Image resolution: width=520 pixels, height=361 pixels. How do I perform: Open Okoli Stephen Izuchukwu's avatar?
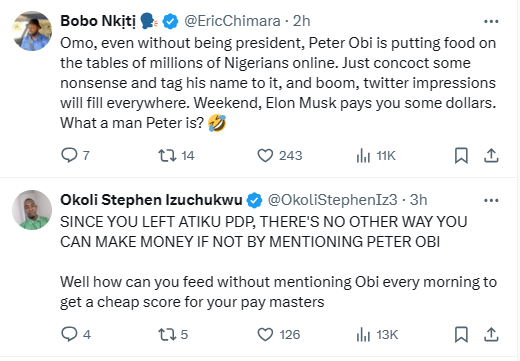(x=32, y=210)
